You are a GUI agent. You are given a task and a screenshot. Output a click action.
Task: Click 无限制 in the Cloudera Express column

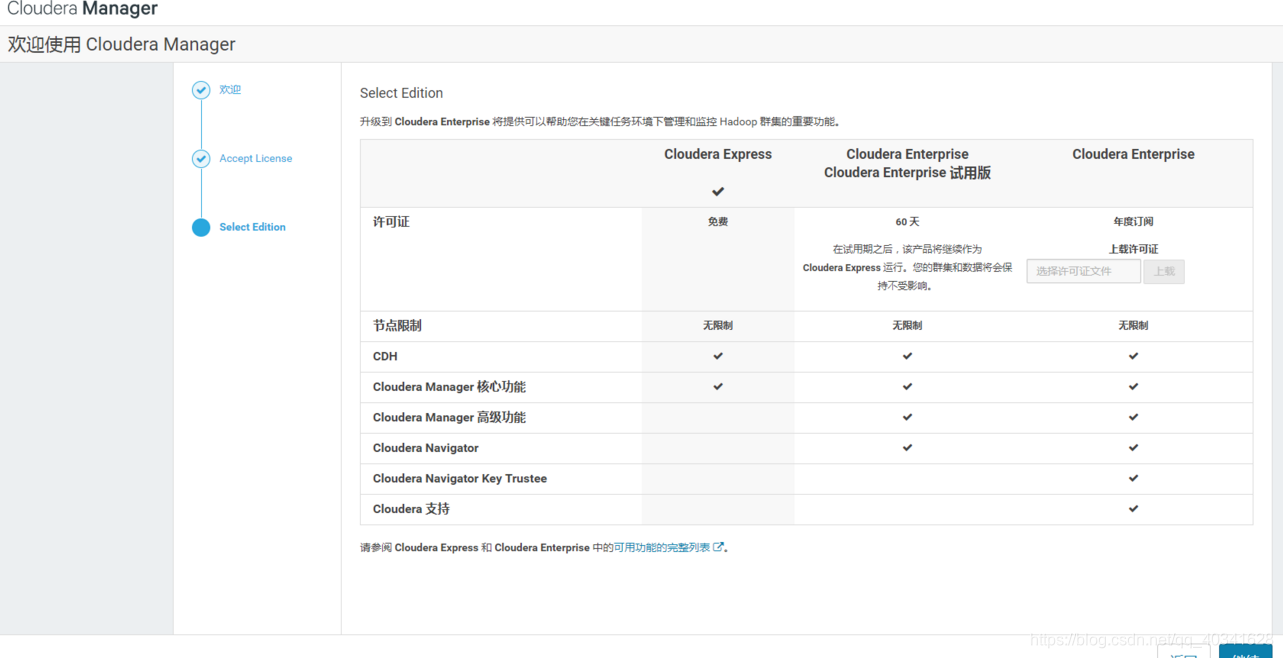(718, 325)
